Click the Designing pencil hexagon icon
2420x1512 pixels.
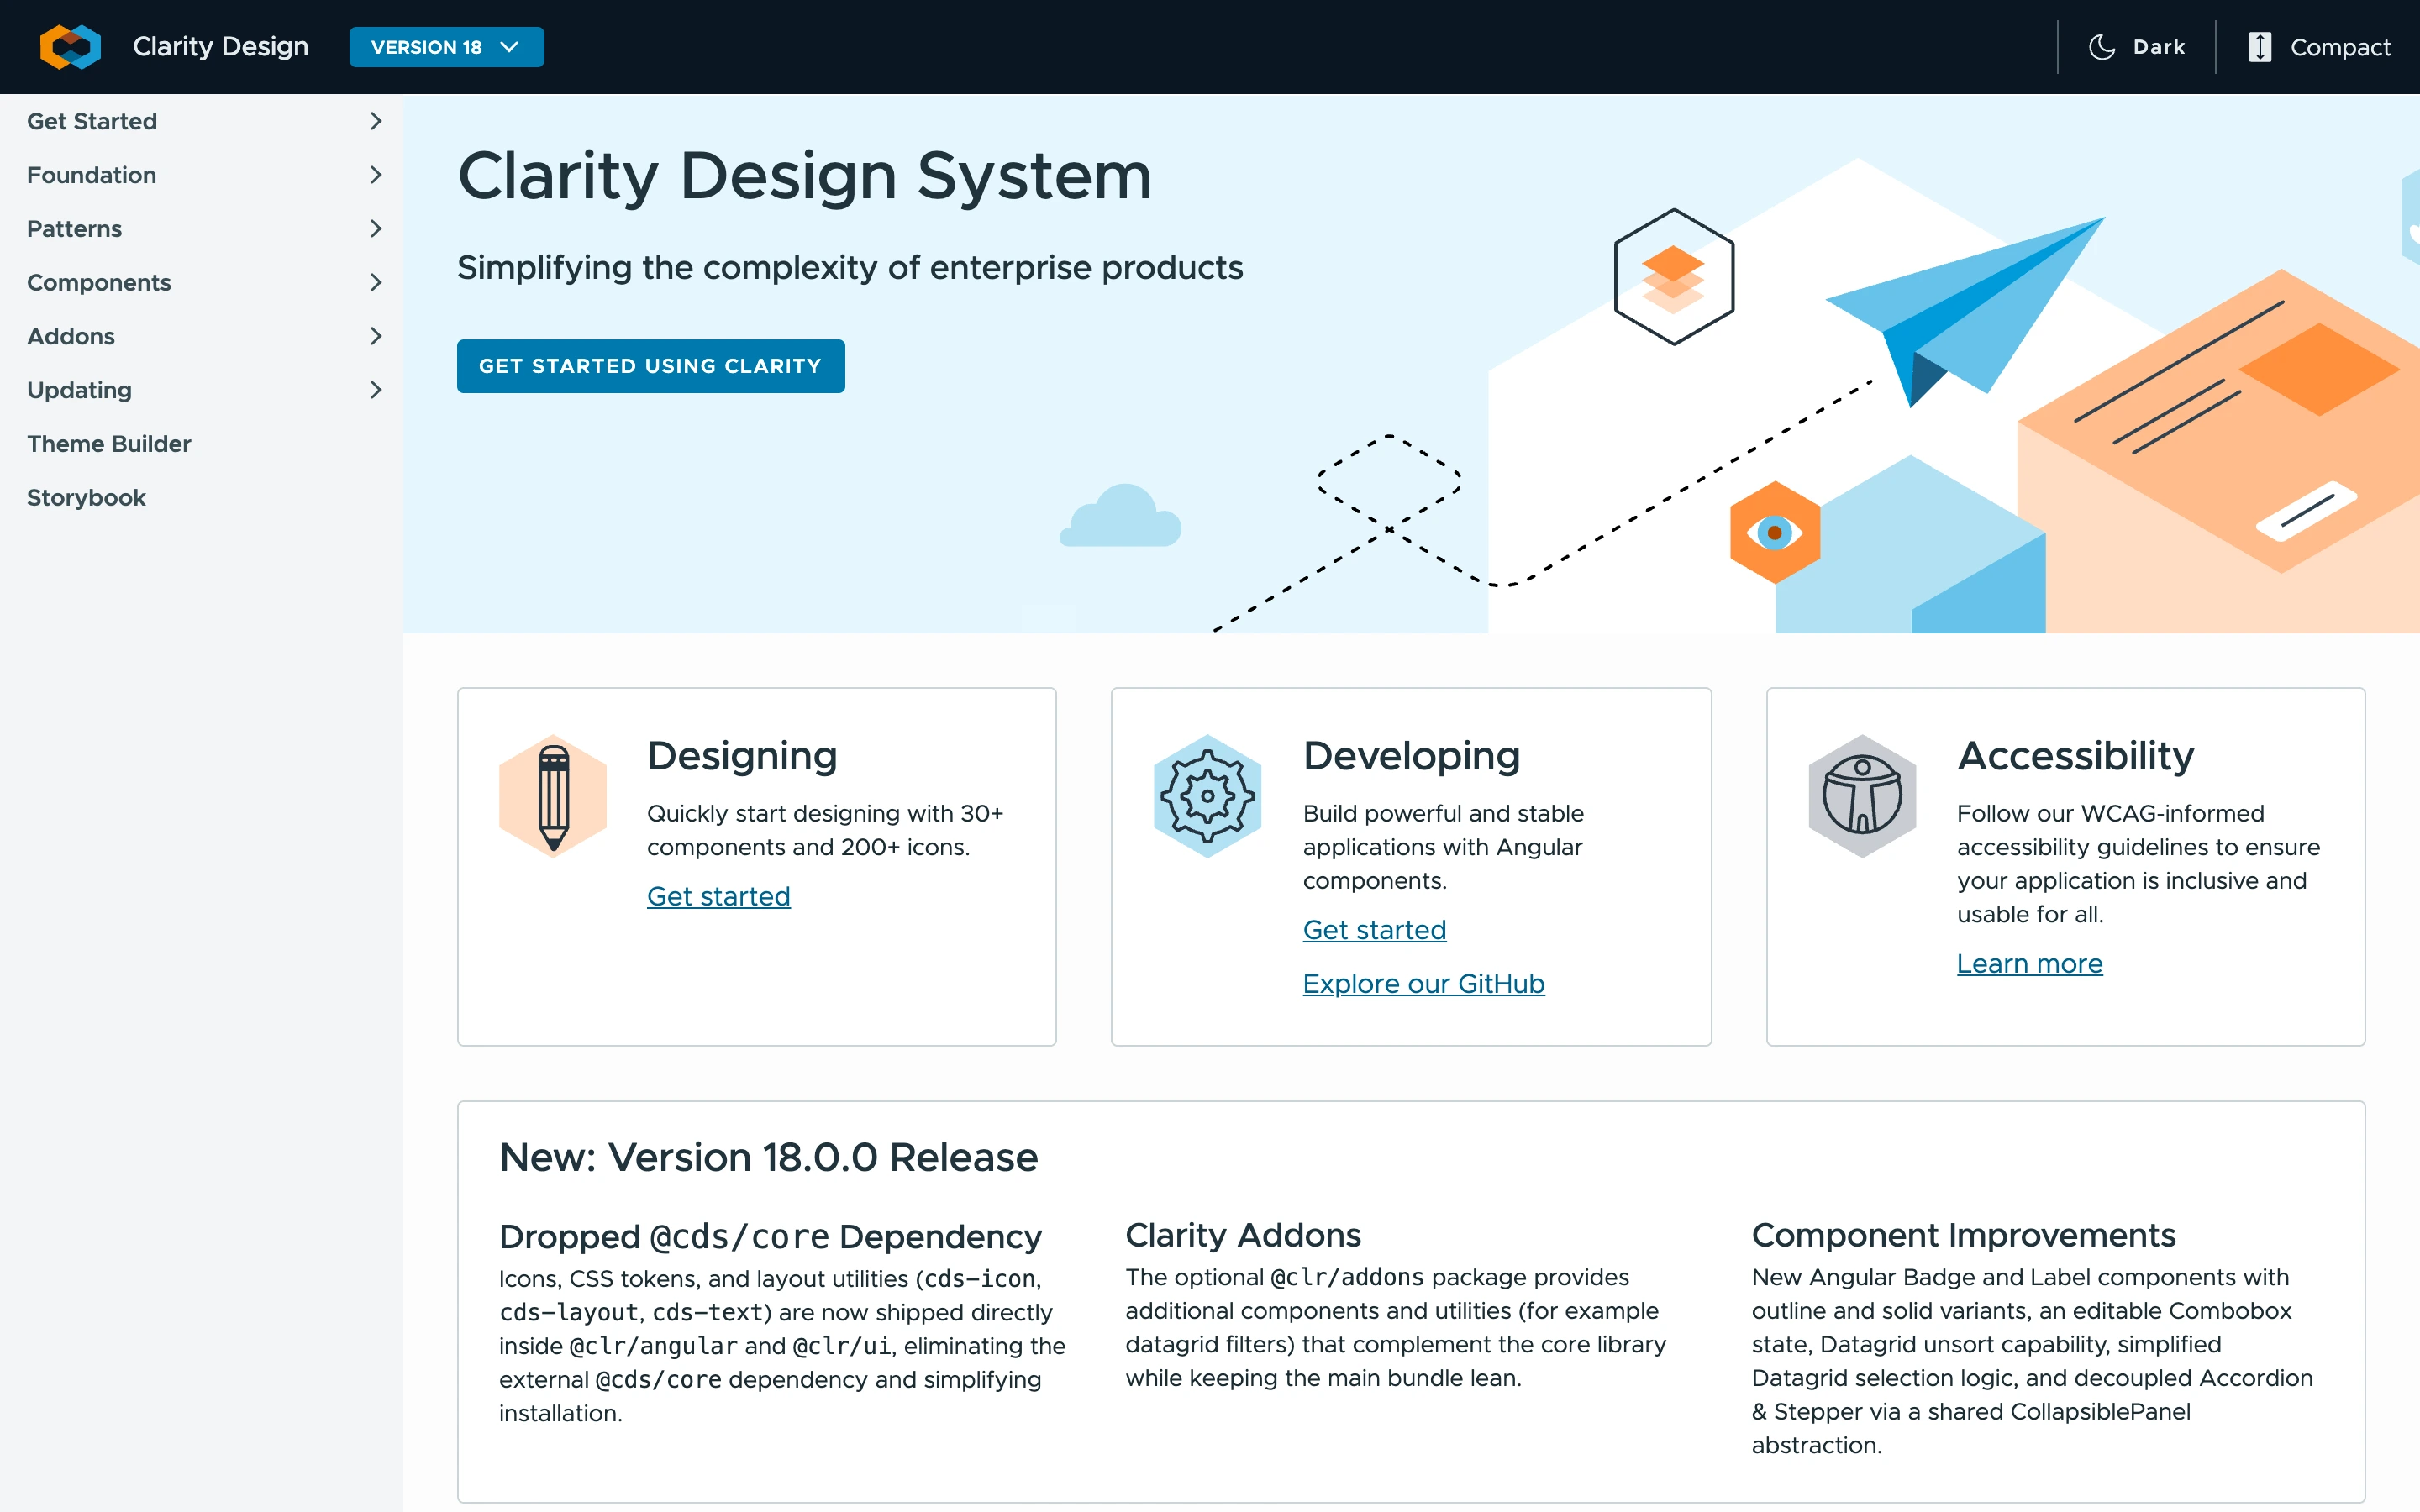point(553,796)
